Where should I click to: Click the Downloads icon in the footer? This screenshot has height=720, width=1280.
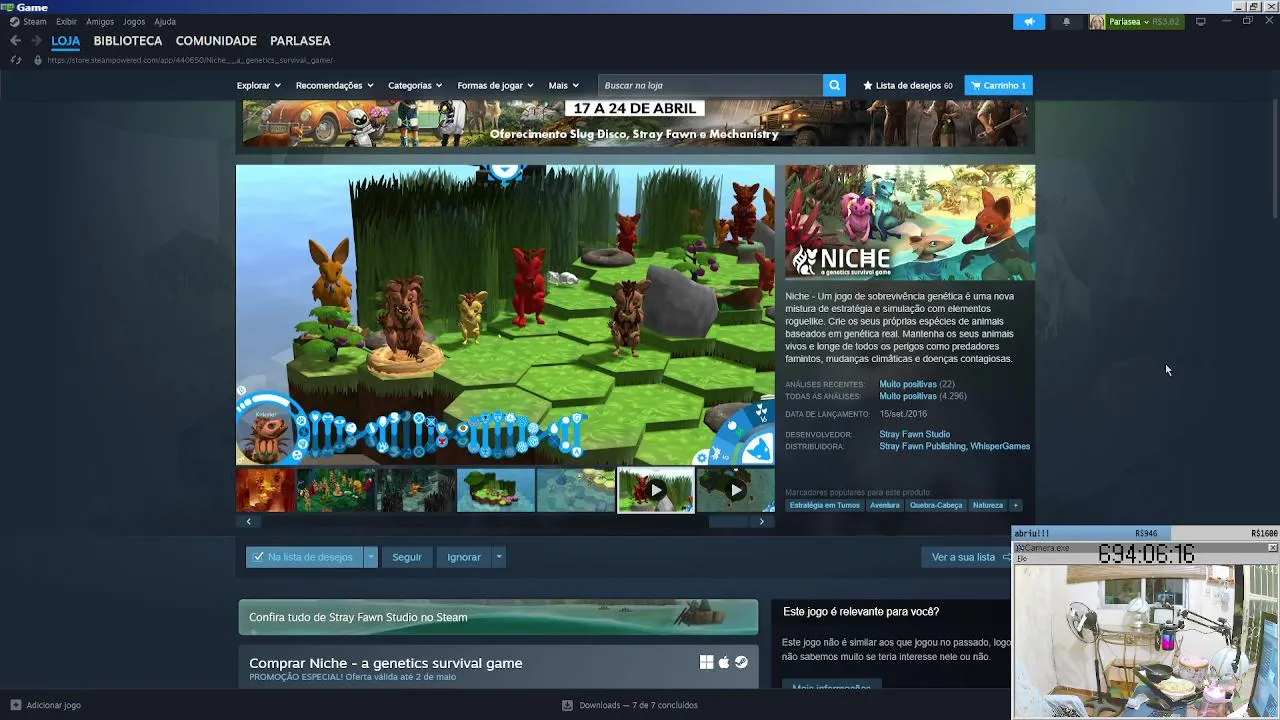(567, 705)
